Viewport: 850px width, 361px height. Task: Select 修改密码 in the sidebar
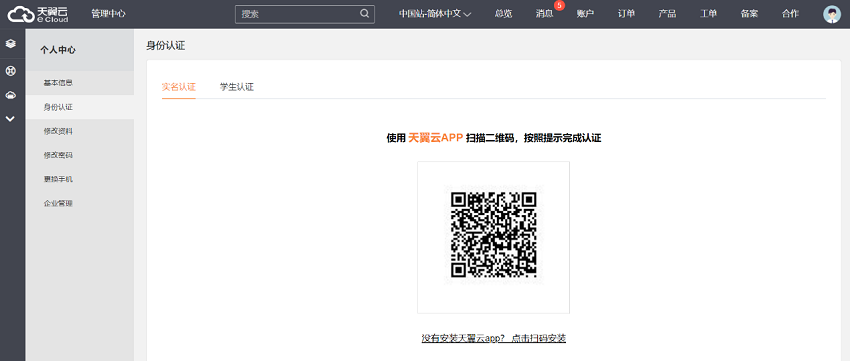pyautogui.click(x=80, y=155)
